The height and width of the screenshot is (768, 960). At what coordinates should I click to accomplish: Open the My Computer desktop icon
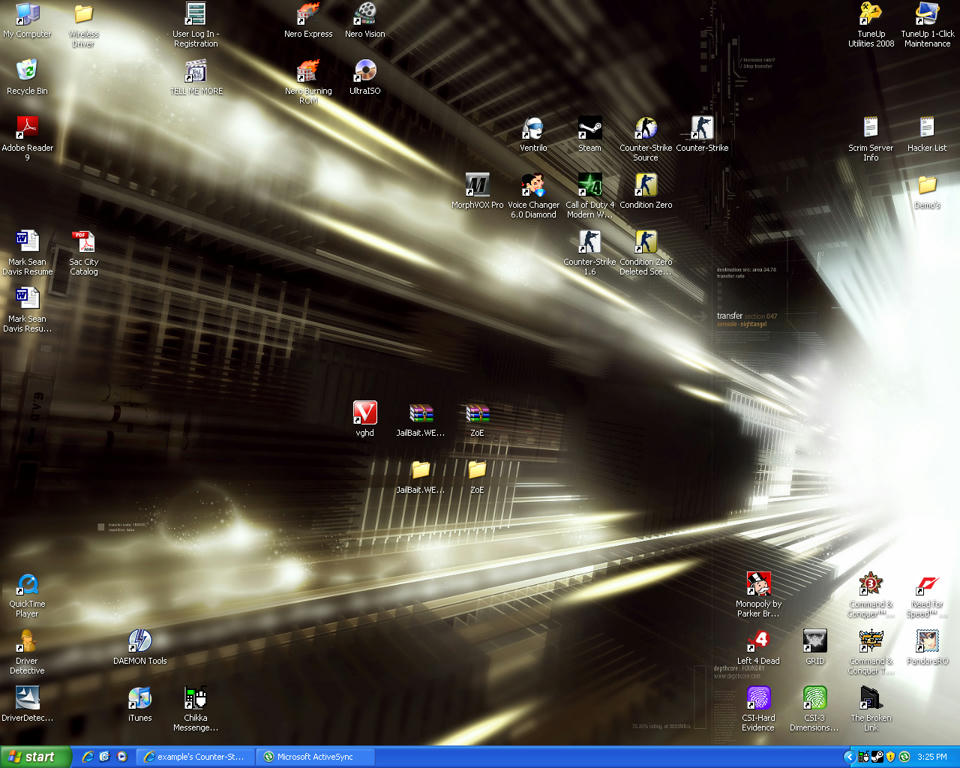tap(27, 21)
